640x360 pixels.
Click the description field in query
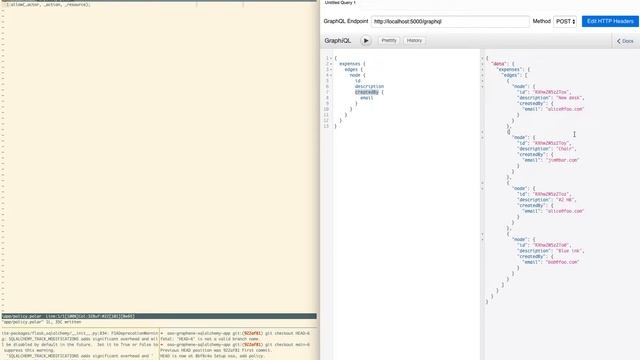[x=369, y=87]
